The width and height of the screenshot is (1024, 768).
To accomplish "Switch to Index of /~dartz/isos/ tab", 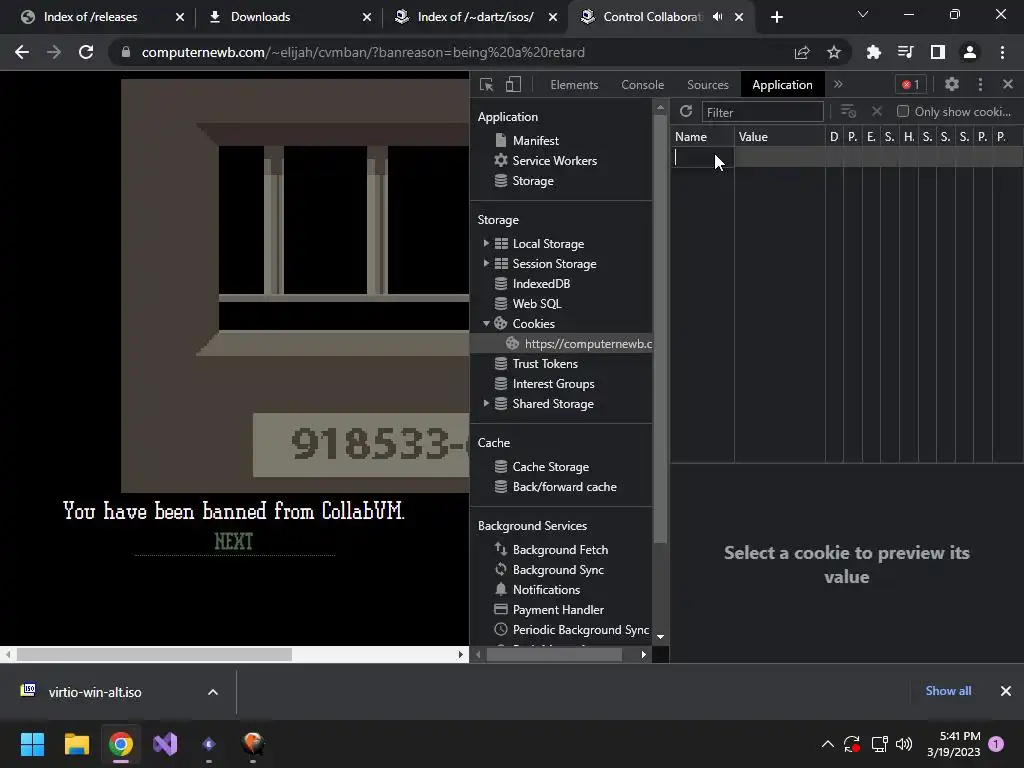I will point(475,17).
